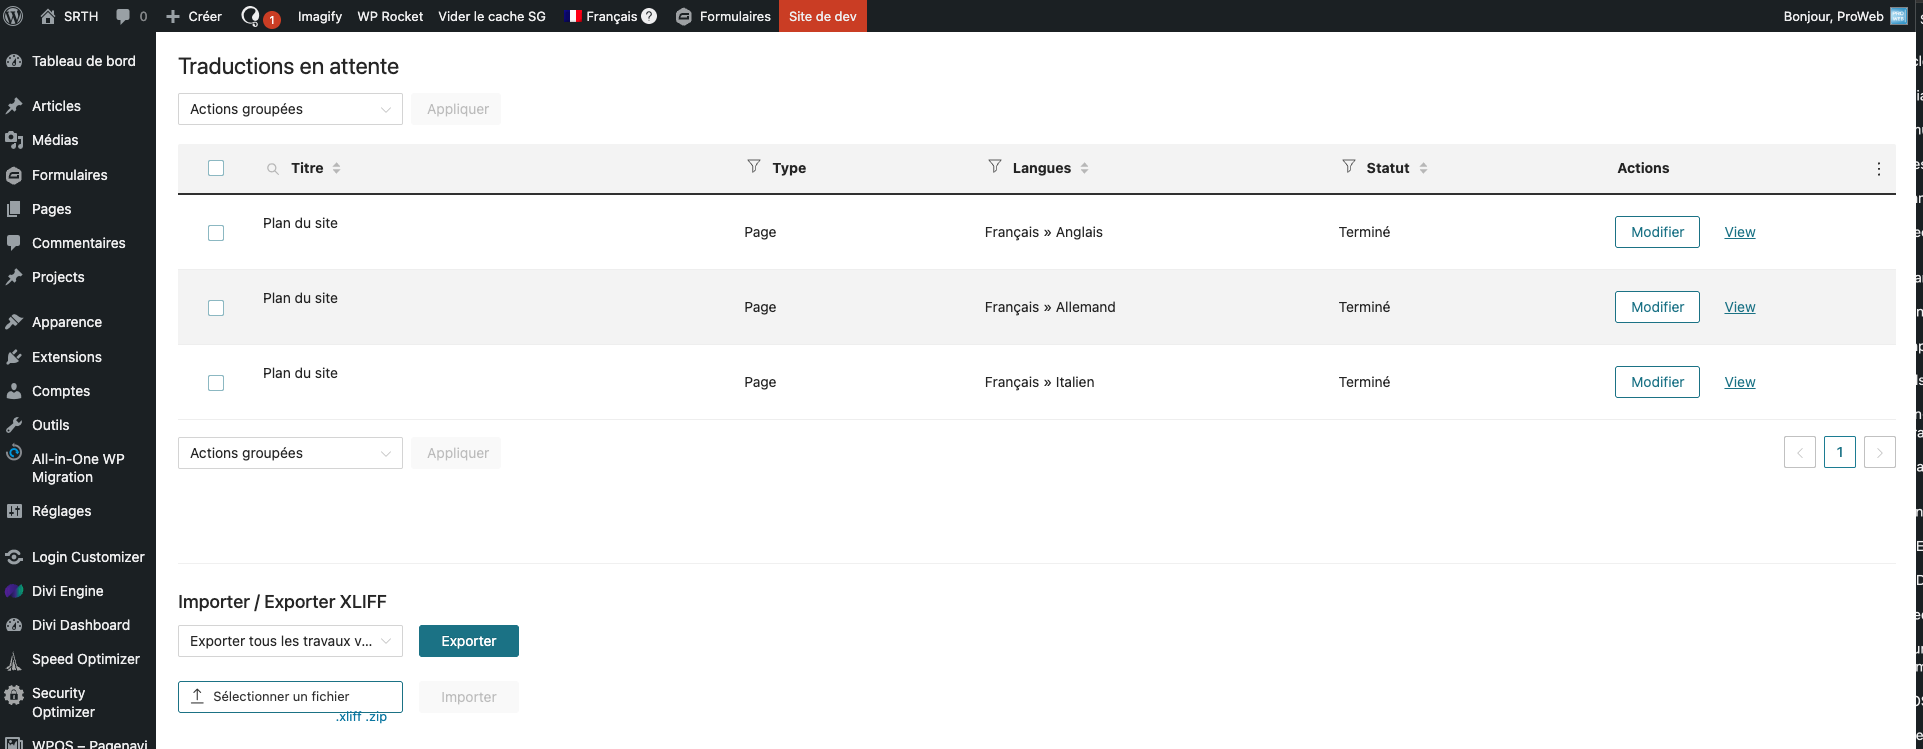Click the WordPress logo icon
Screen dimensions: 1923x749
(x=15, y=16)
